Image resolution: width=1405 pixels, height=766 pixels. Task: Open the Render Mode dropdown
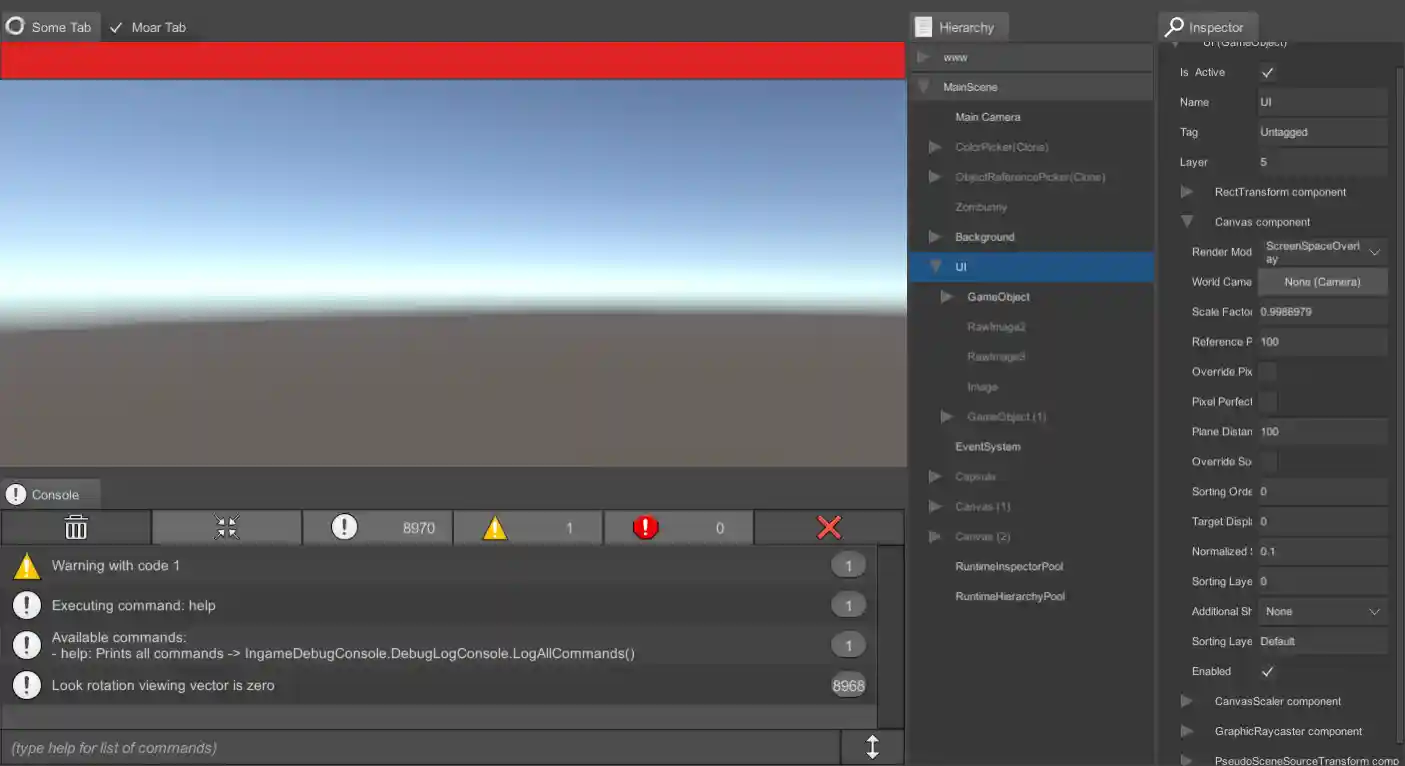click(1322, 251)
